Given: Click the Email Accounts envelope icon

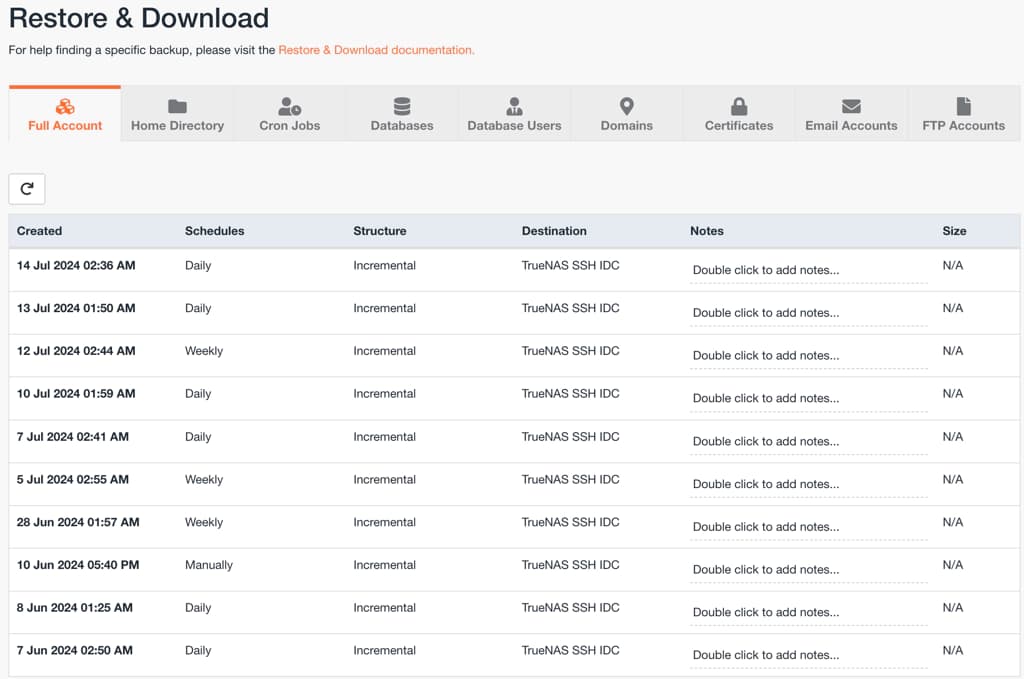Looking at the screenshot, I should point(851,104).
